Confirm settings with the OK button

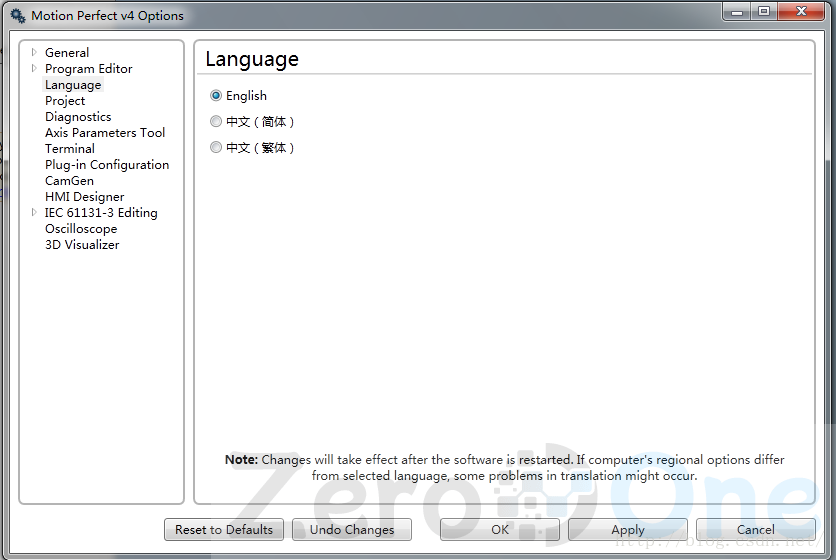tap(500, 530)
